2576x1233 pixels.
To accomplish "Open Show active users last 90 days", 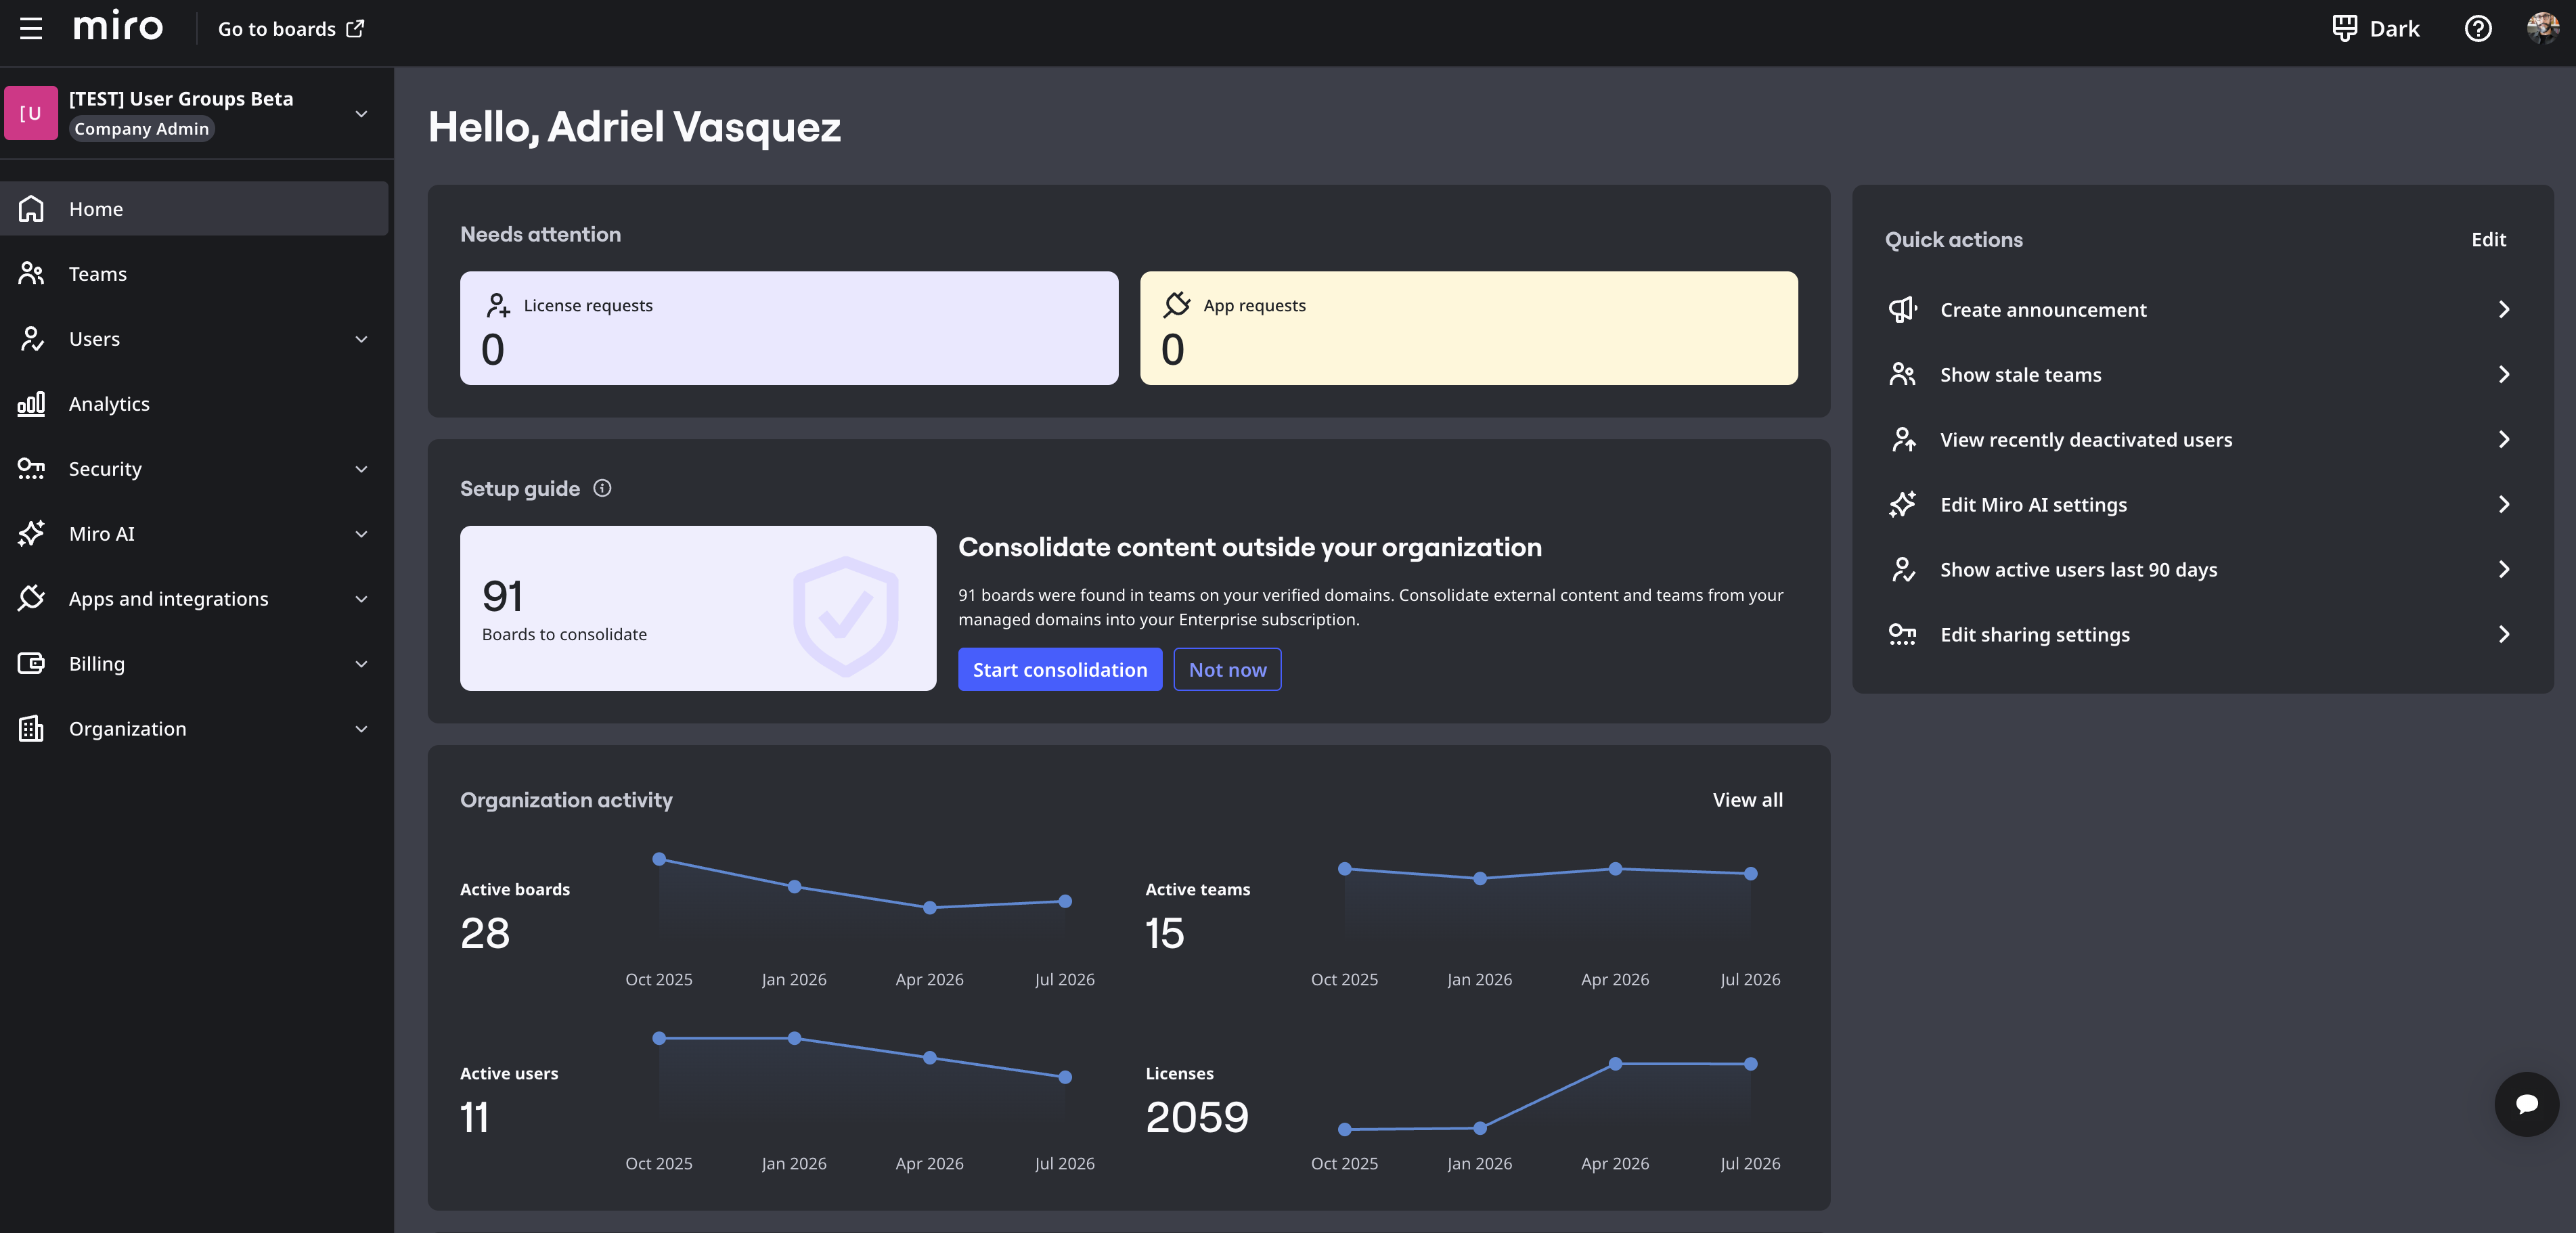I will tap(2202, 570).
